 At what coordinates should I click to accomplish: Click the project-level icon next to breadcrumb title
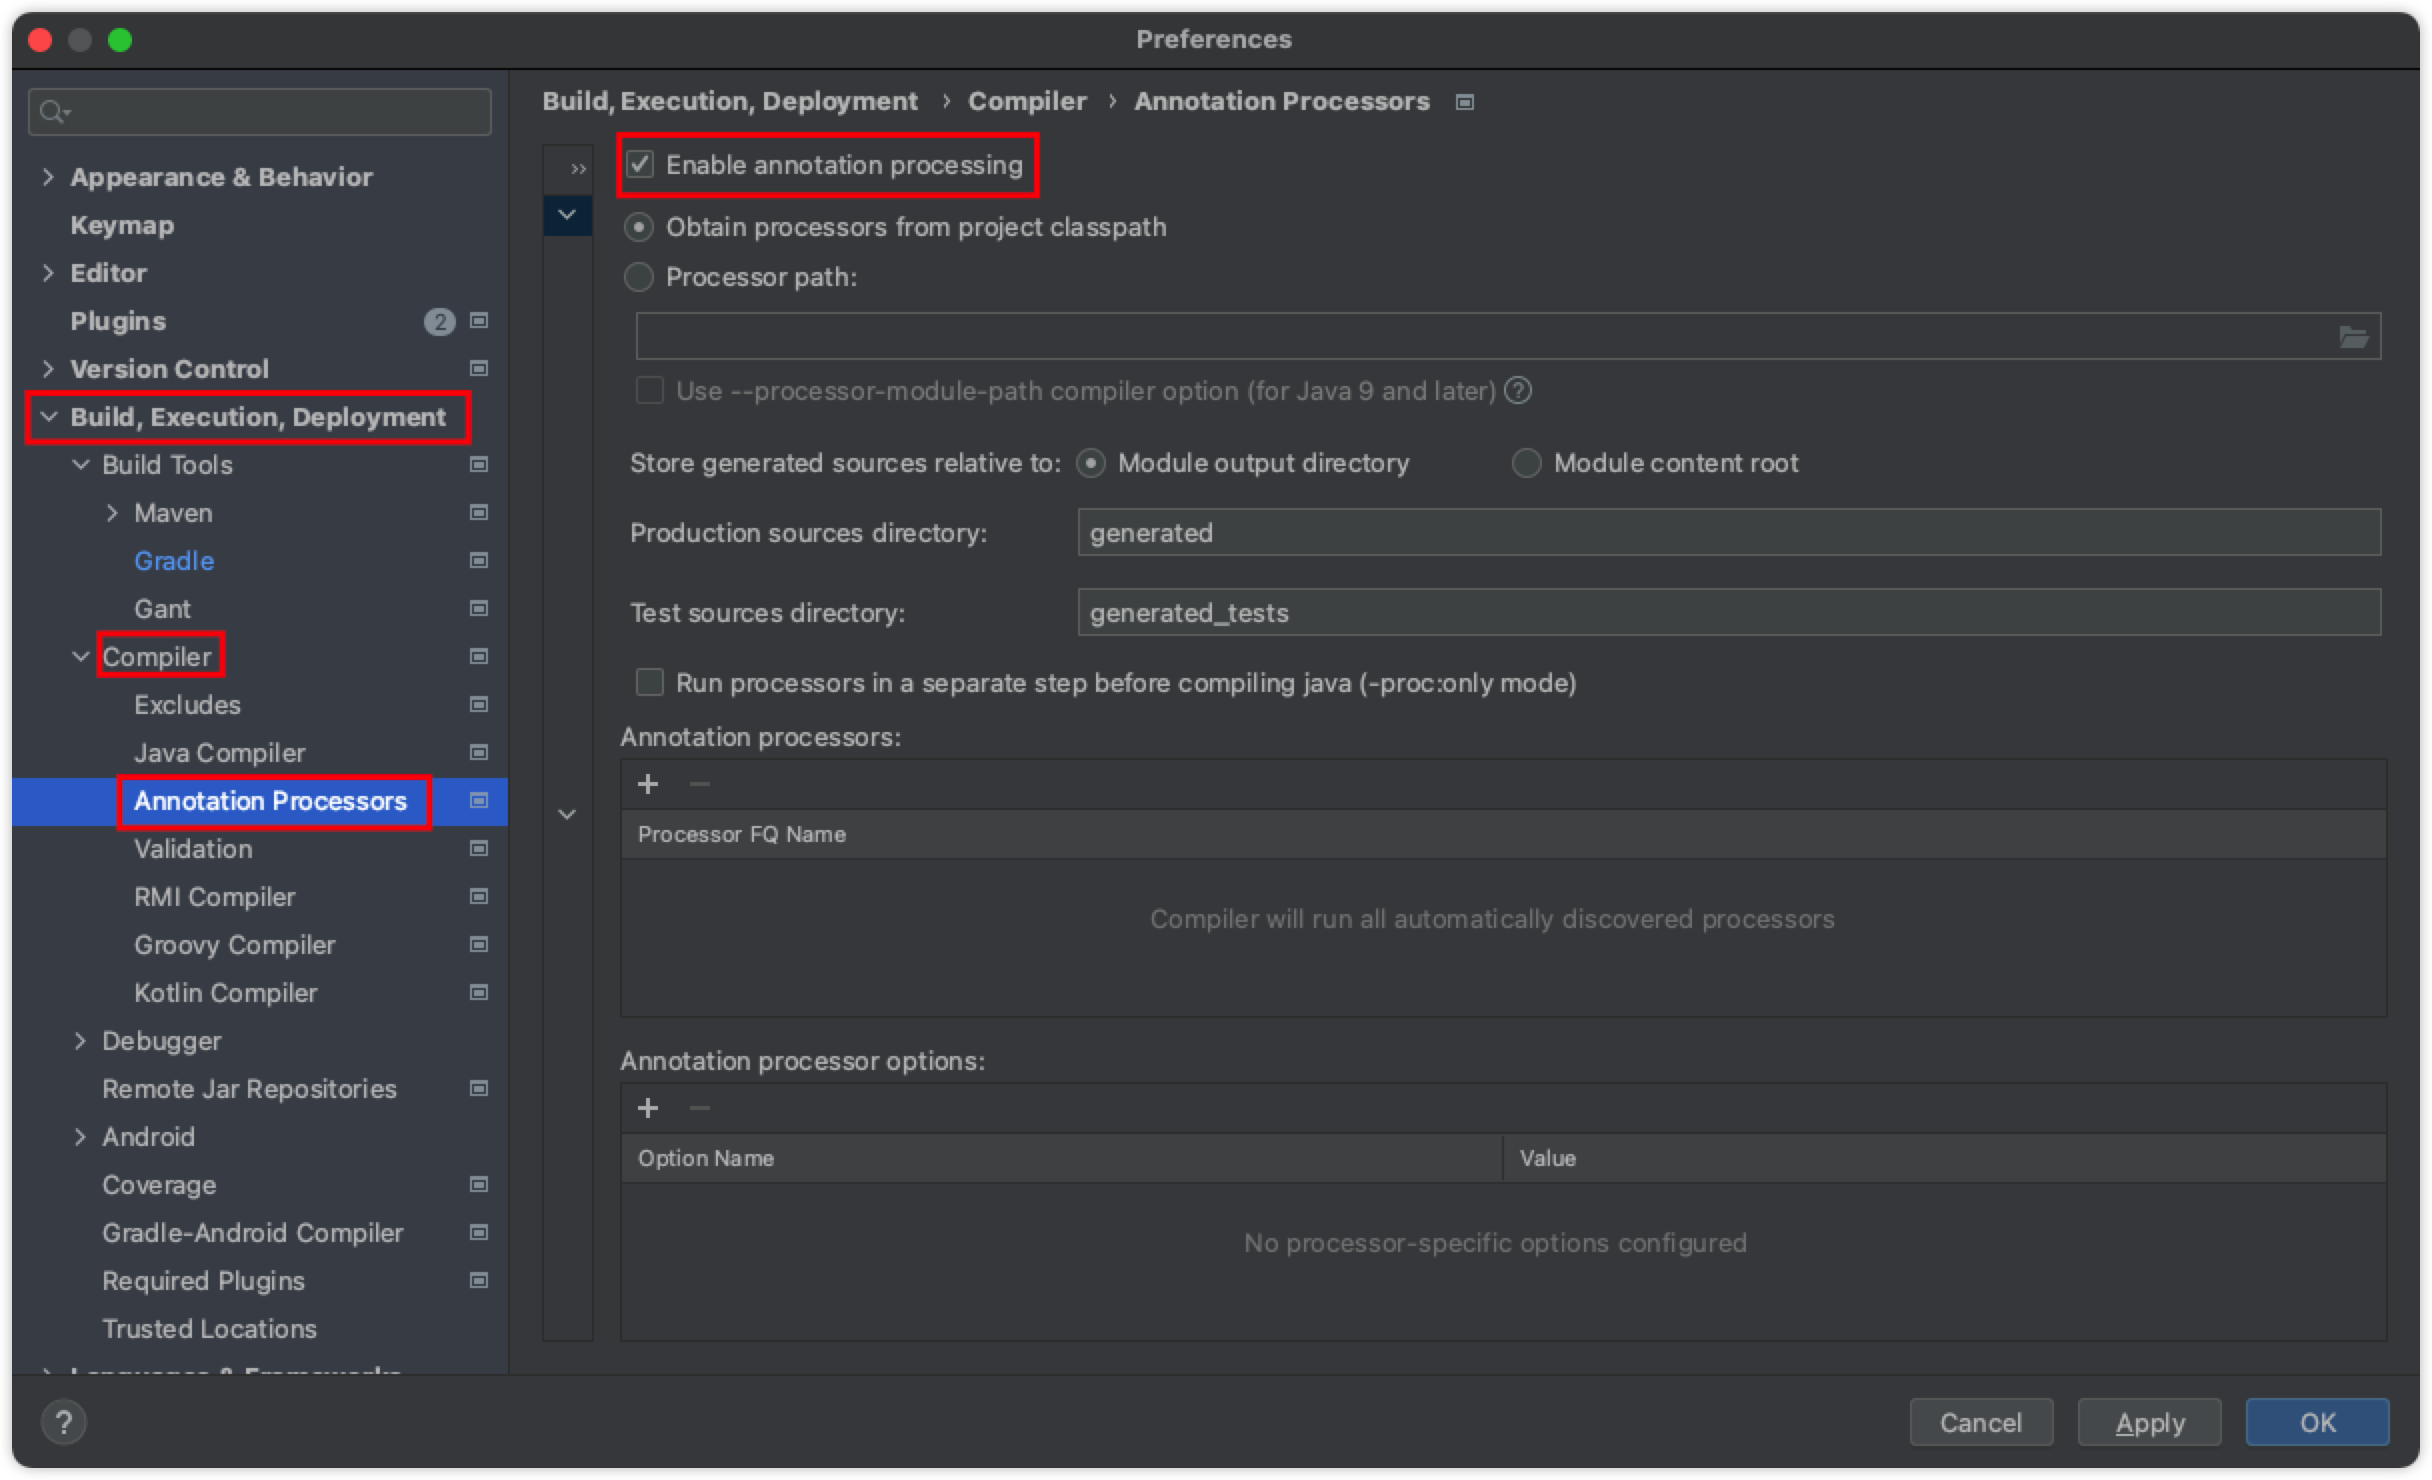point(1465,102)
